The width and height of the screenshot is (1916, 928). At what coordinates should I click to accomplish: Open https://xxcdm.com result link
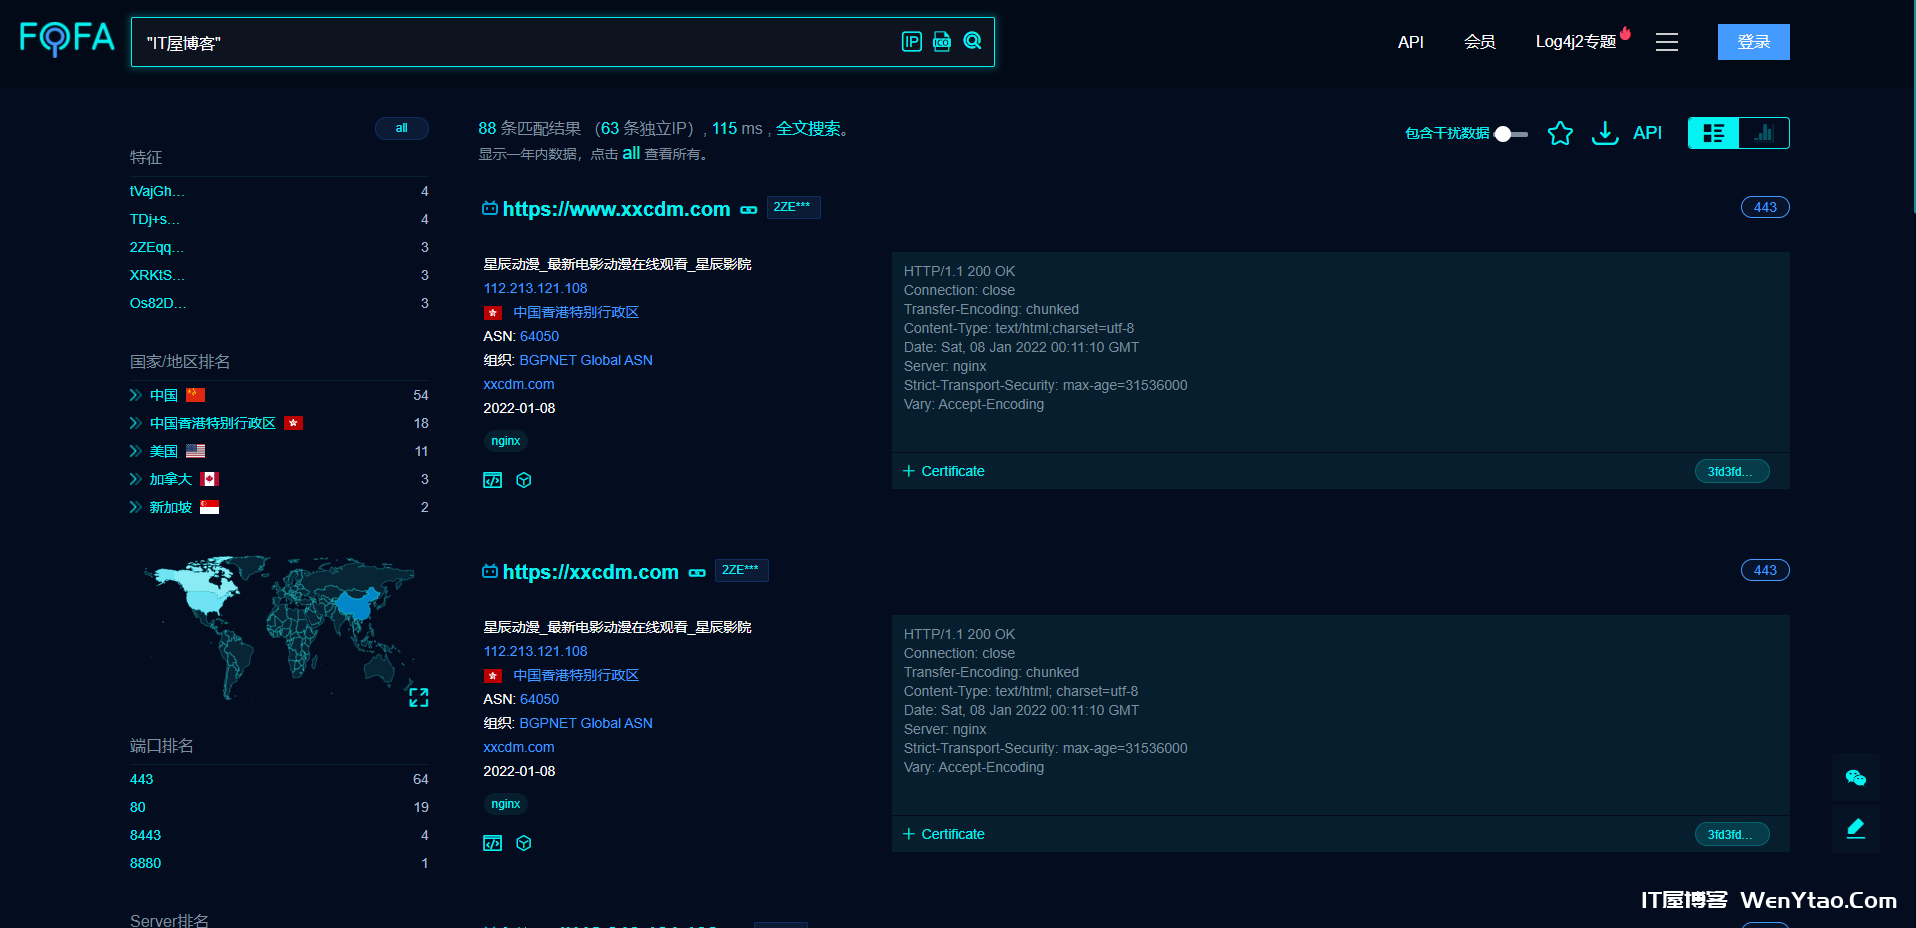pos(590,572)
